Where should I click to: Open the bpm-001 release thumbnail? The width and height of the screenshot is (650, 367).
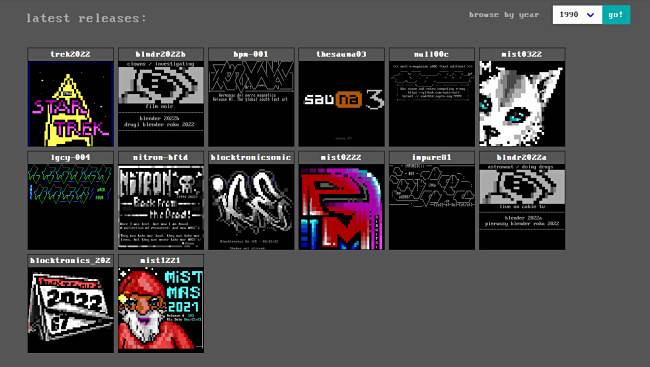(x=251, y=104)
